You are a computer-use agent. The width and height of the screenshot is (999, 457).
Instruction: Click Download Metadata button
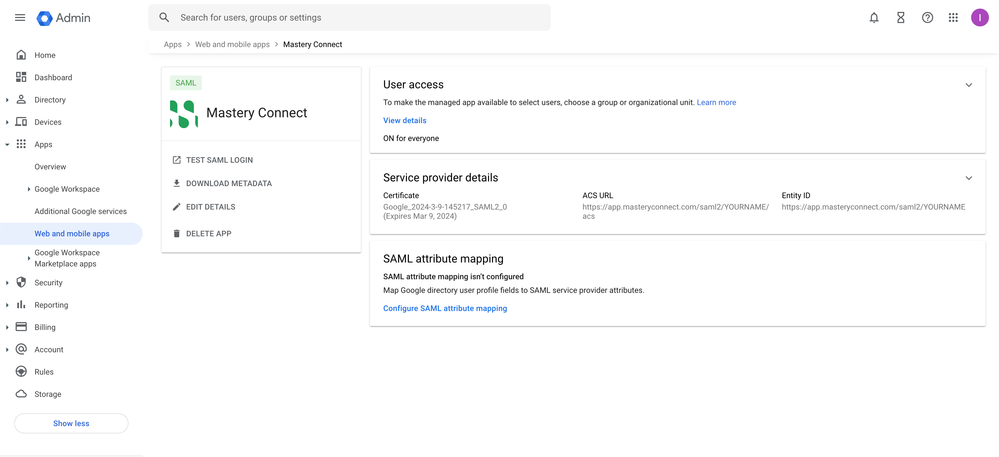point(228,184)
